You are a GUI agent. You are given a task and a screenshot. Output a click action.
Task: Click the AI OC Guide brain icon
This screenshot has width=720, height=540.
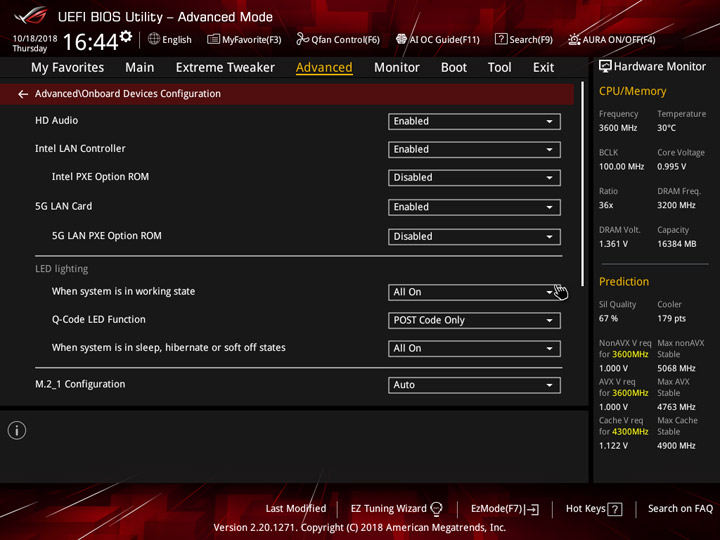coord(401,39)
